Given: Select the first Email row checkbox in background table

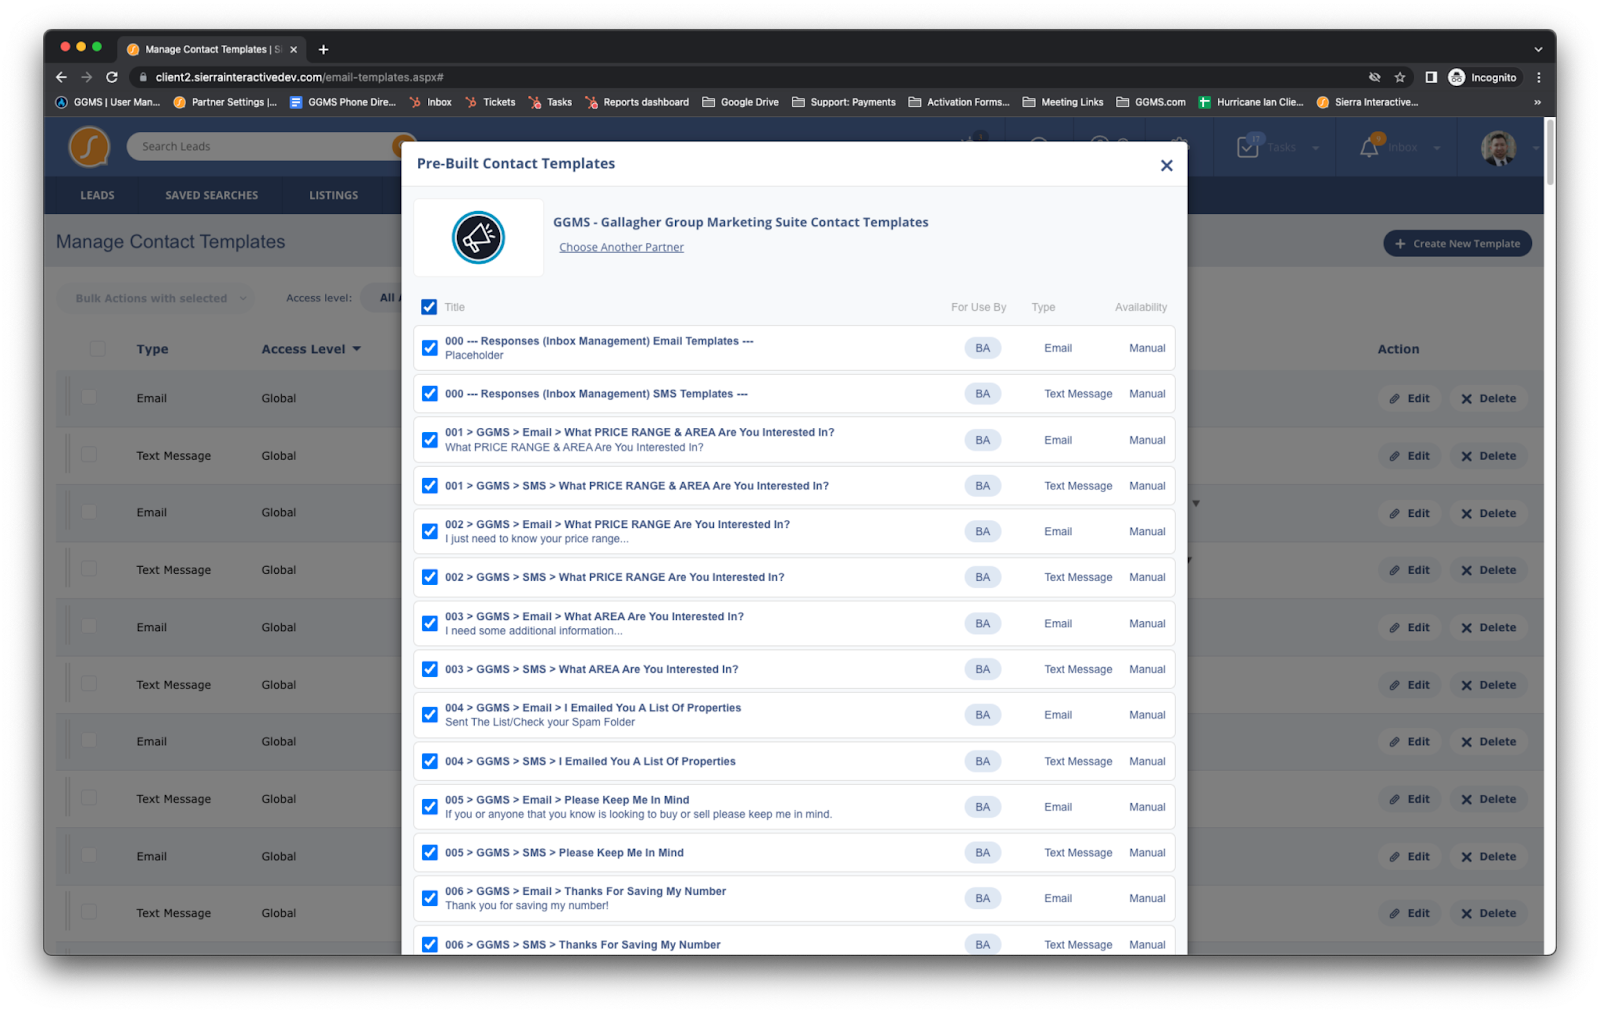Looking at the screenshot, I should coord(89,397).
